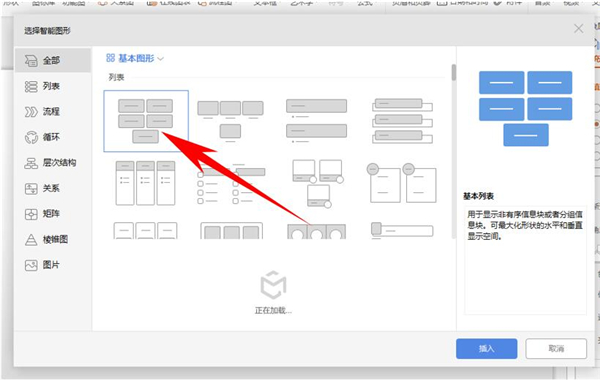Show 全部 all smart graphics
Screen dimensions: 600x380
53,60
